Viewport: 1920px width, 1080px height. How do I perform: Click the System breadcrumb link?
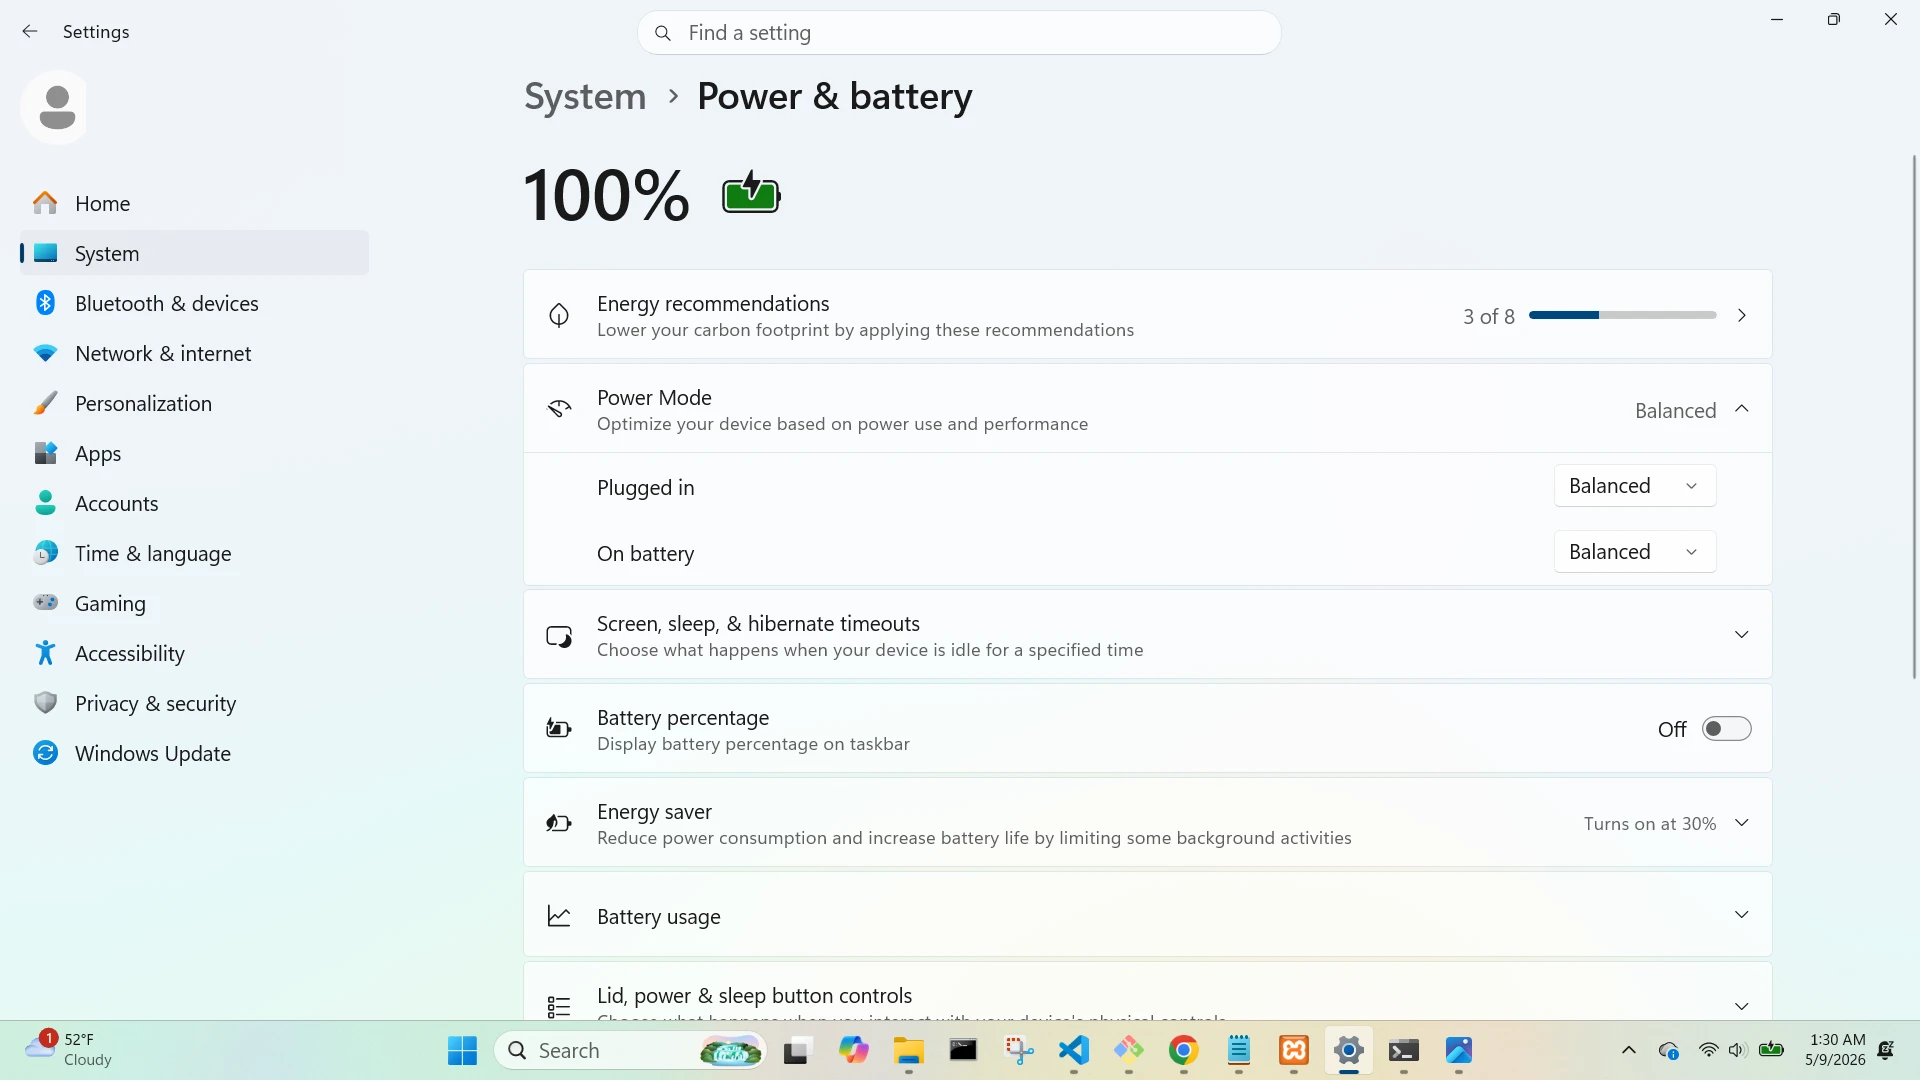pos(585,96)
